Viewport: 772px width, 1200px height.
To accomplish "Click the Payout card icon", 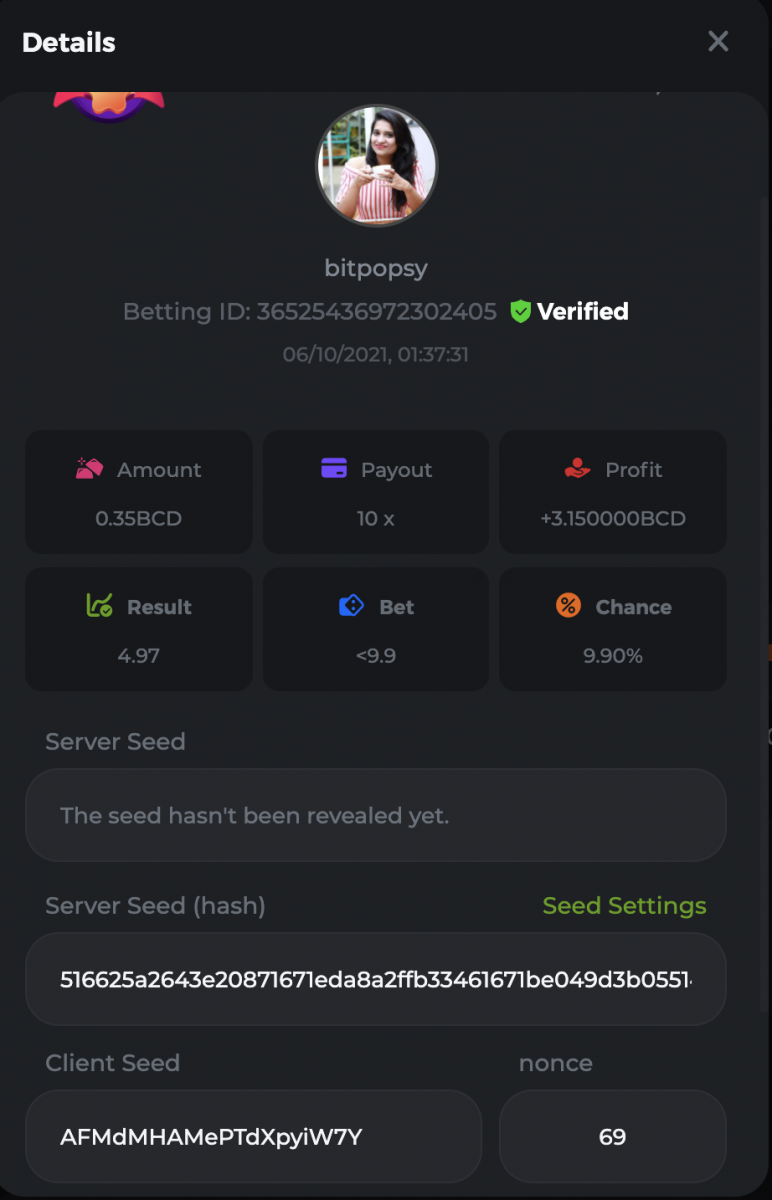I will pyautogui.click(x=334, y=468).
